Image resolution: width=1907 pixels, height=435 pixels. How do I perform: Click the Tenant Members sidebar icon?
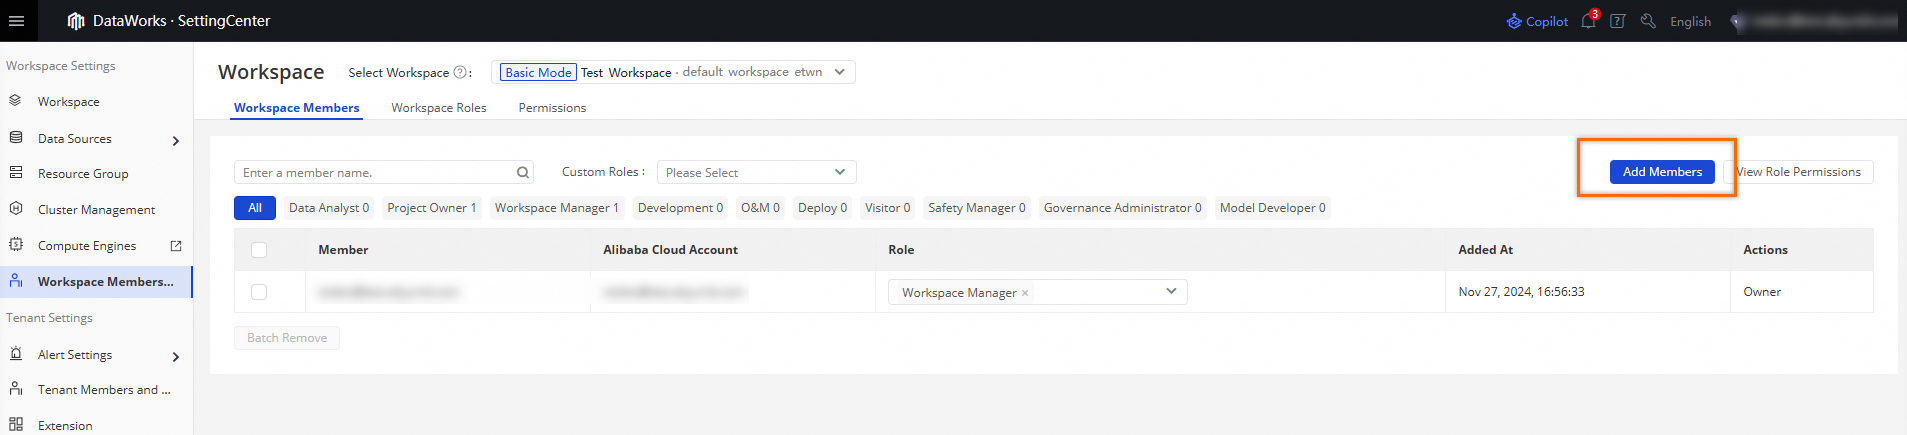[x=16, y=389]
